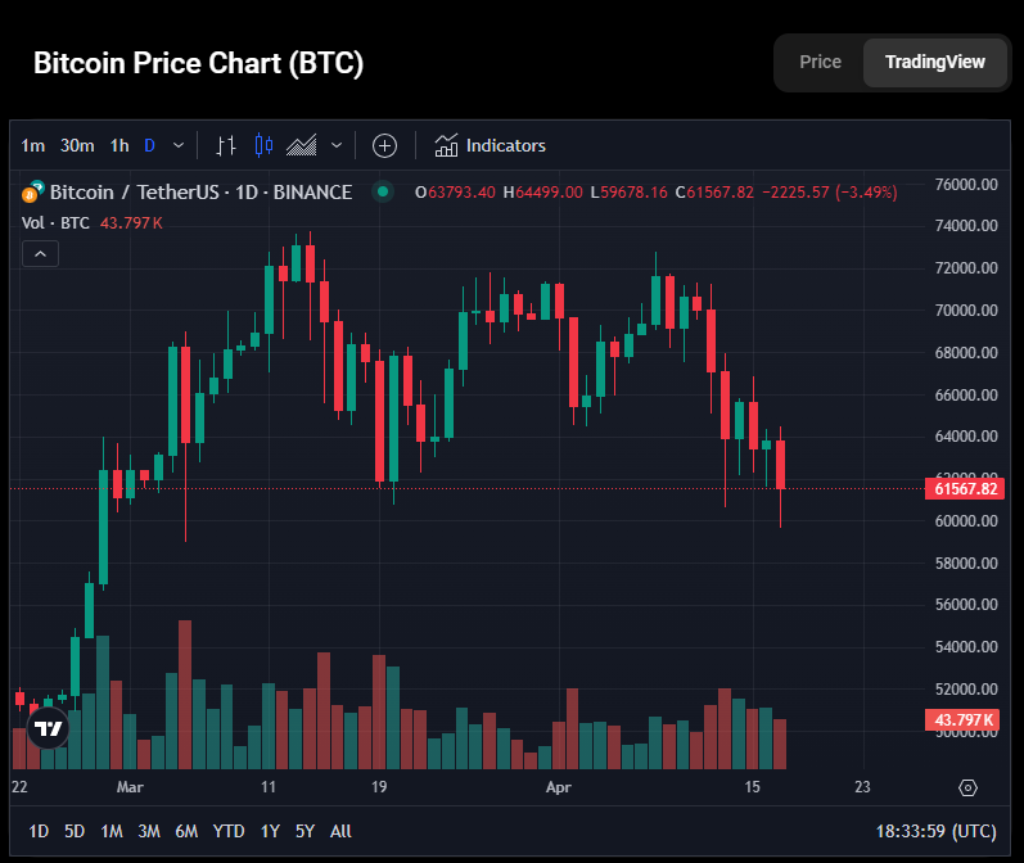1024x863 pixels.
Task: Toggle the D daily interval
Action: point(150,146)
